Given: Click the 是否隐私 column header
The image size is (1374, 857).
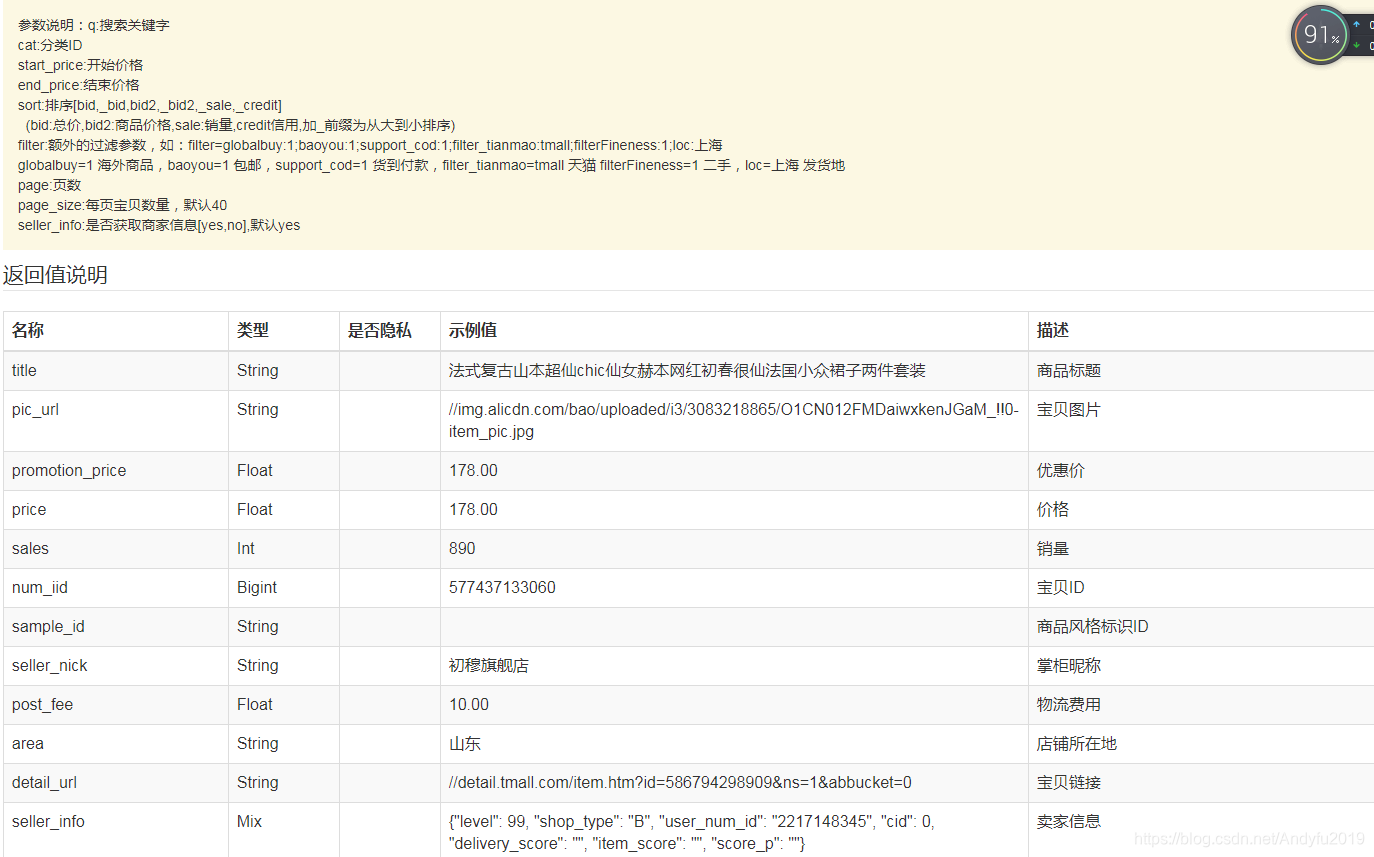Looking at the screenshot, I should (380, 330).
